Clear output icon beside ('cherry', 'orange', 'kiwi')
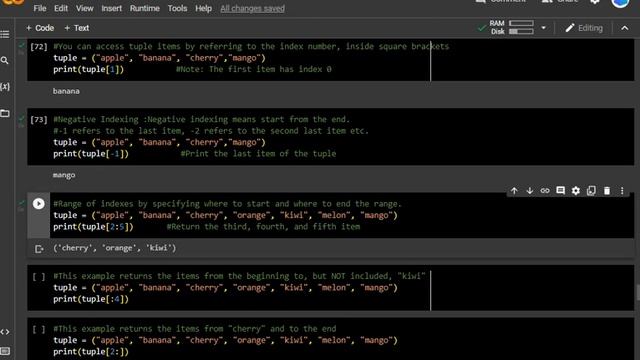Viewport: 640px width, 360px height. point(39,249)
